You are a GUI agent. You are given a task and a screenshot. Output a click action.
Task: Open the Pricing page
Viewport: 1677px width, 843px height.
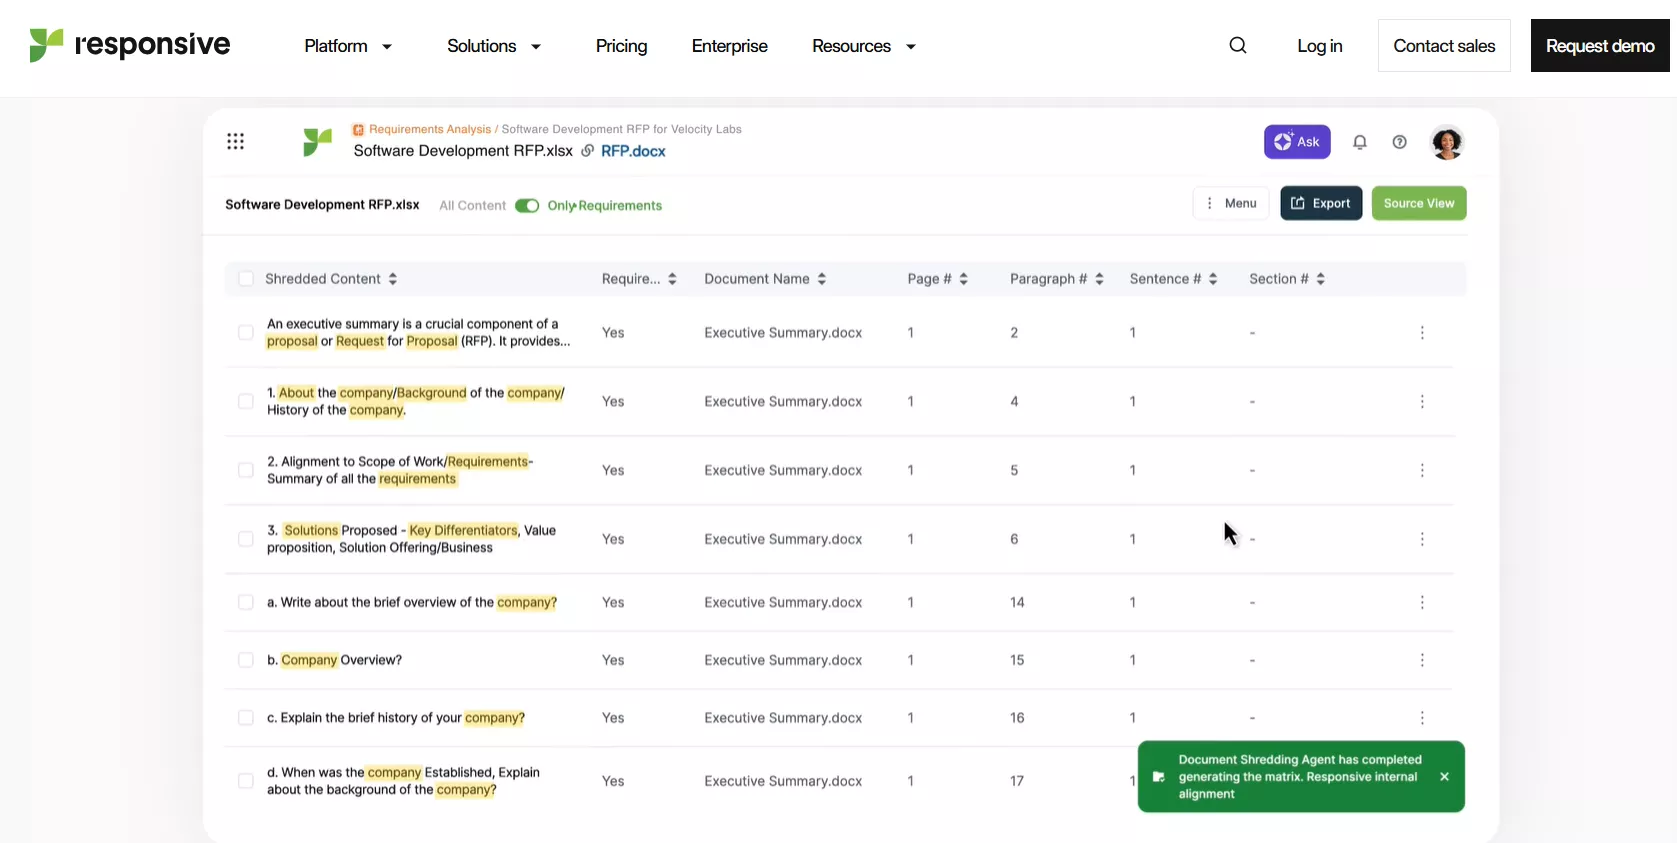pyautogui.click(x=621, y=46)
